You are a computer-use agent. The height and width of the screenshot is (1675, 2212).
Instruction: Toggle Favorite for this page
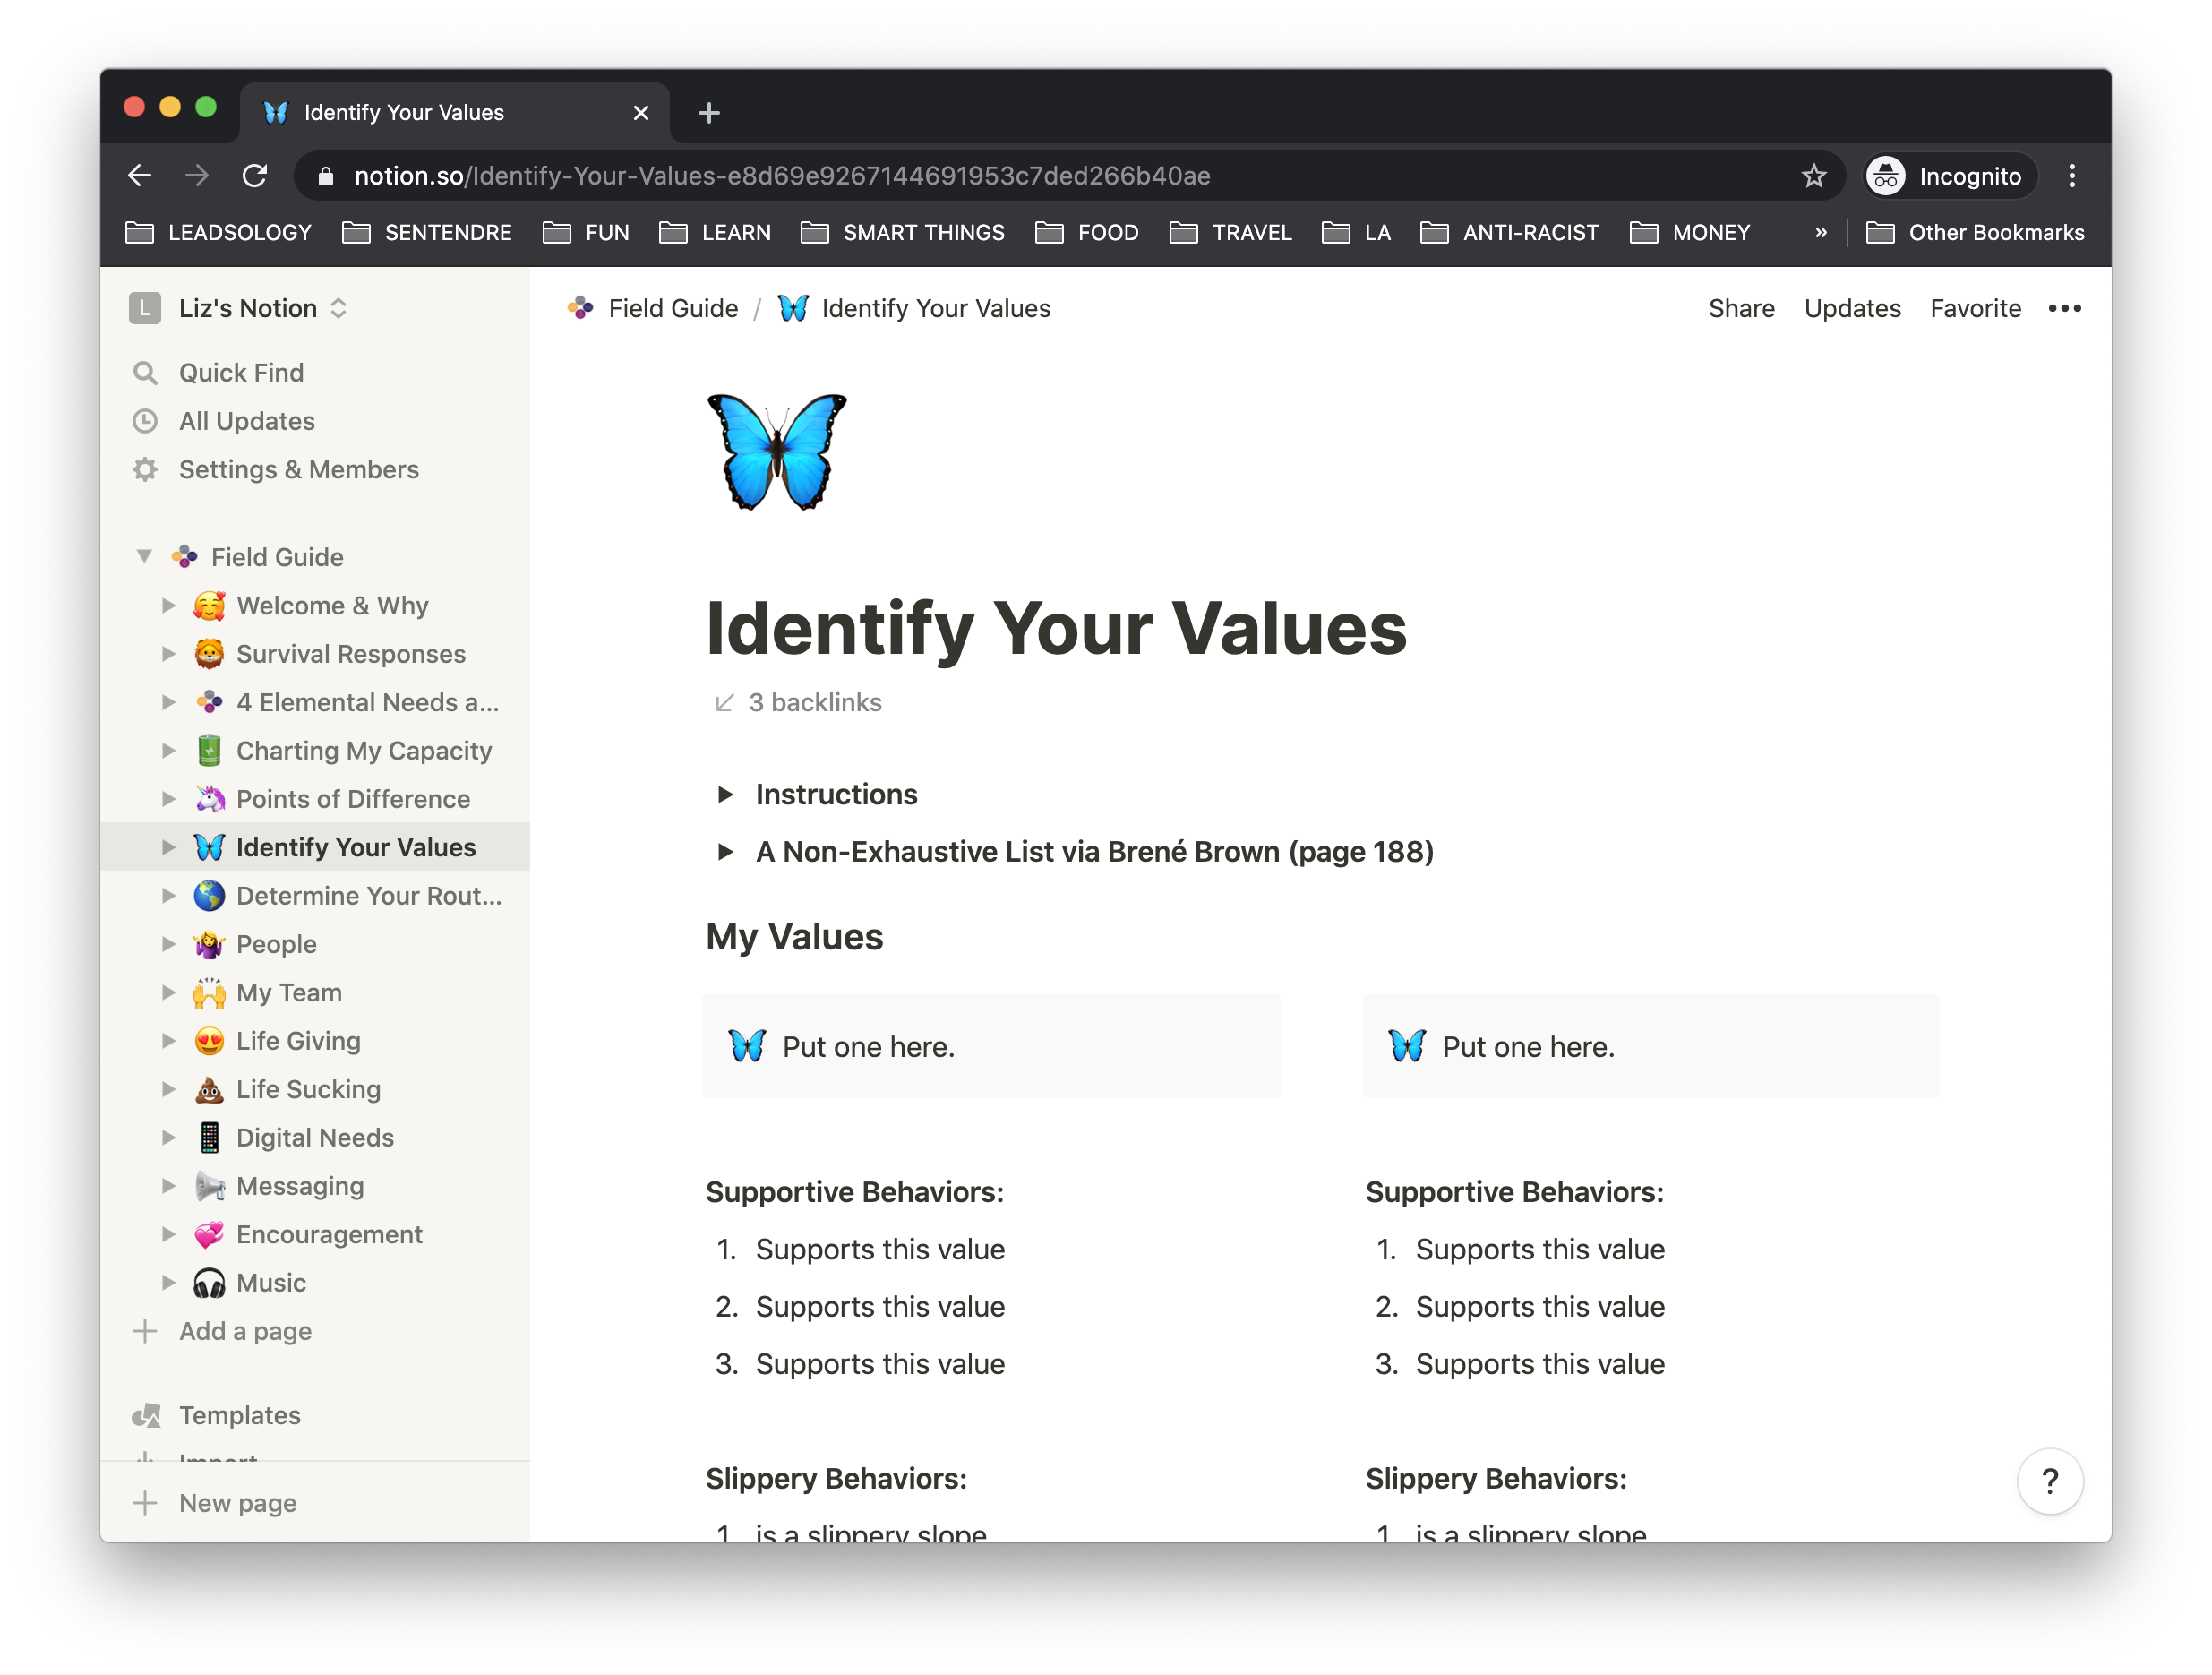pyautogui.click(x=1975, y=308)
